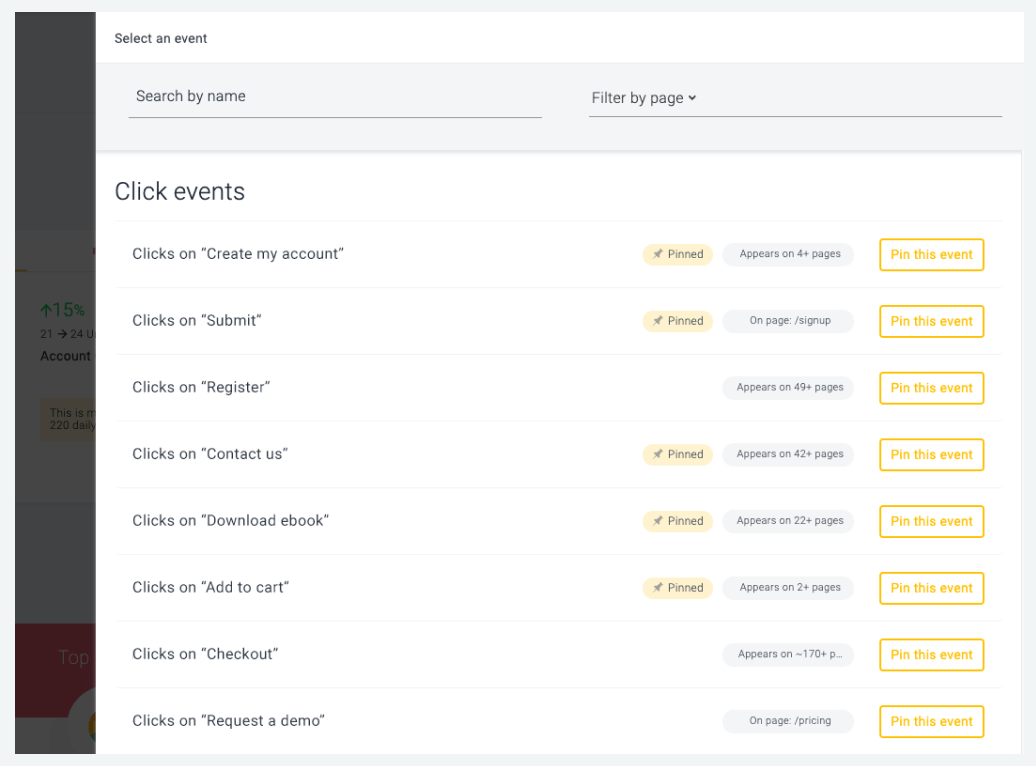This screenshot has width=1036, height=766.
Task: Click "Appears on 49+ pages" tag
Action: (x=789, y=388)
